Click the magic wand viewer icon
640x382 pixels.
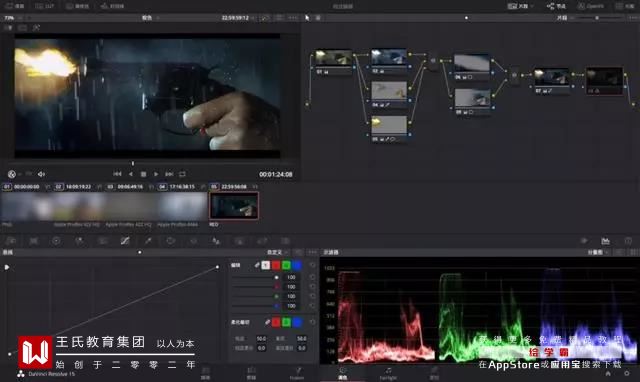pos(36,28)
